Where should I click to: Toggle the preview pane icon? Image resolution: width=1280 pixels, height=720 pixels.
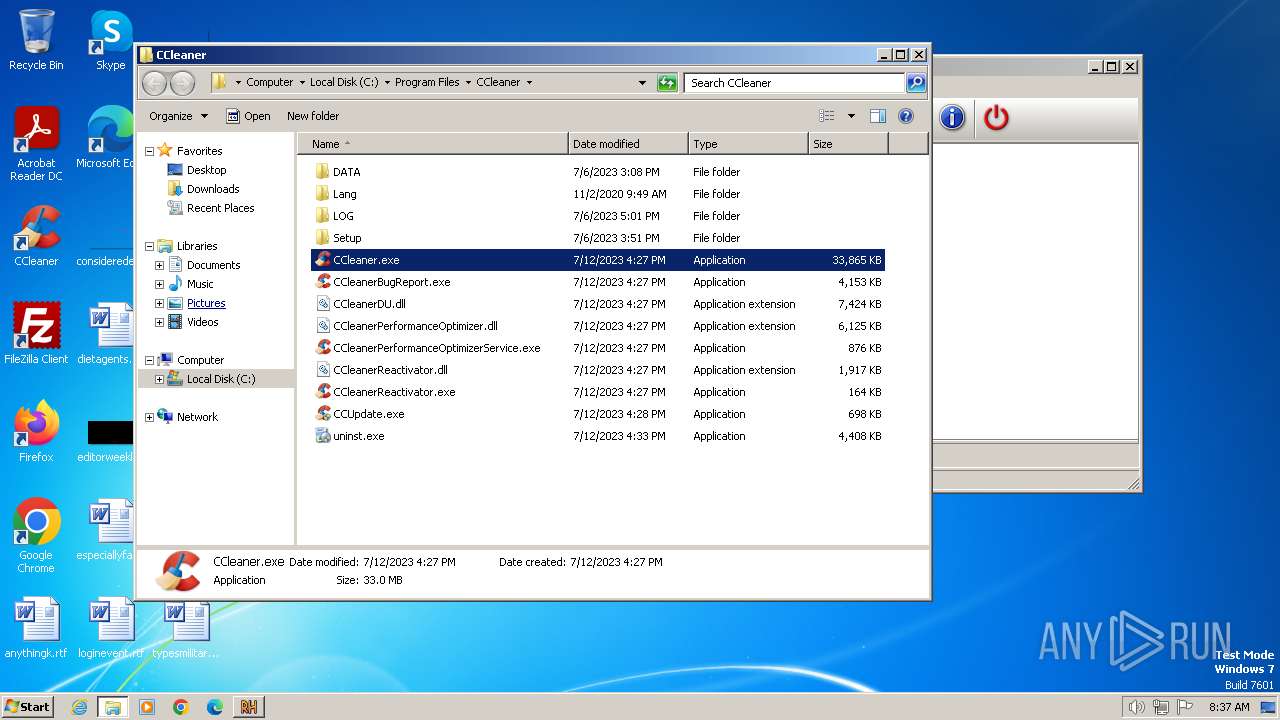pyautogui.click(x=877, y=116)
